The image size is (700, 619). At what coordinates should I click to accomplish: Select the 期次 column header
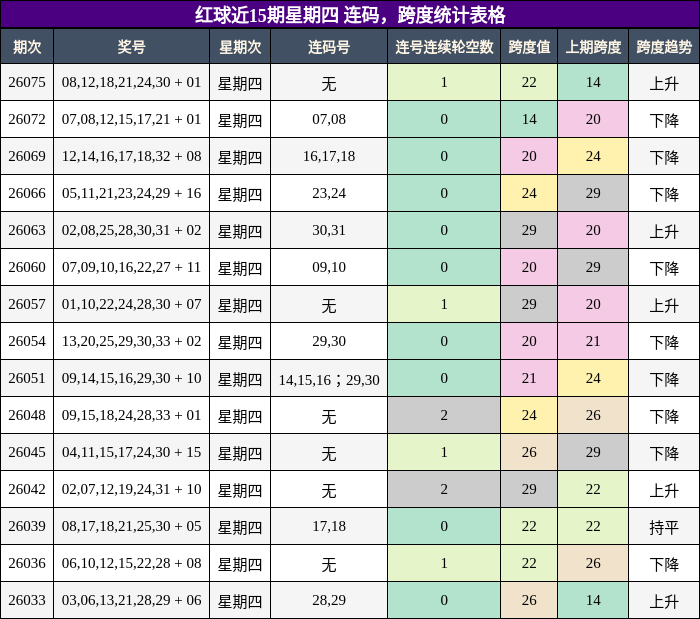27,46
